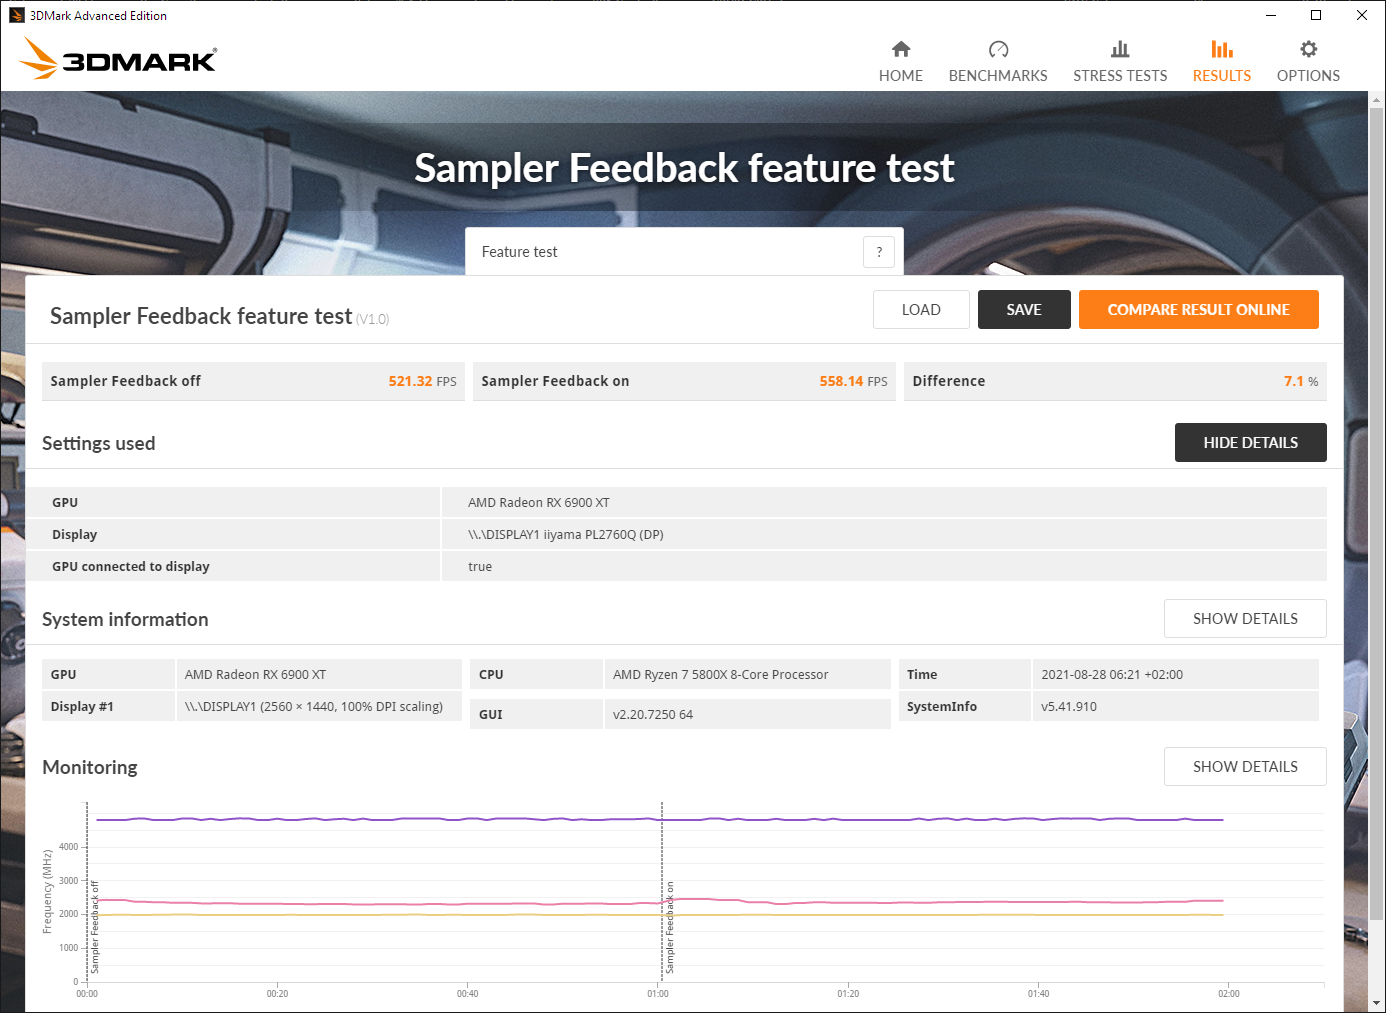Click the Sampler Feedback on 558.14 FPS value
The height and width of the screenshot is (1013, 1386).
[x=853, y=381]
